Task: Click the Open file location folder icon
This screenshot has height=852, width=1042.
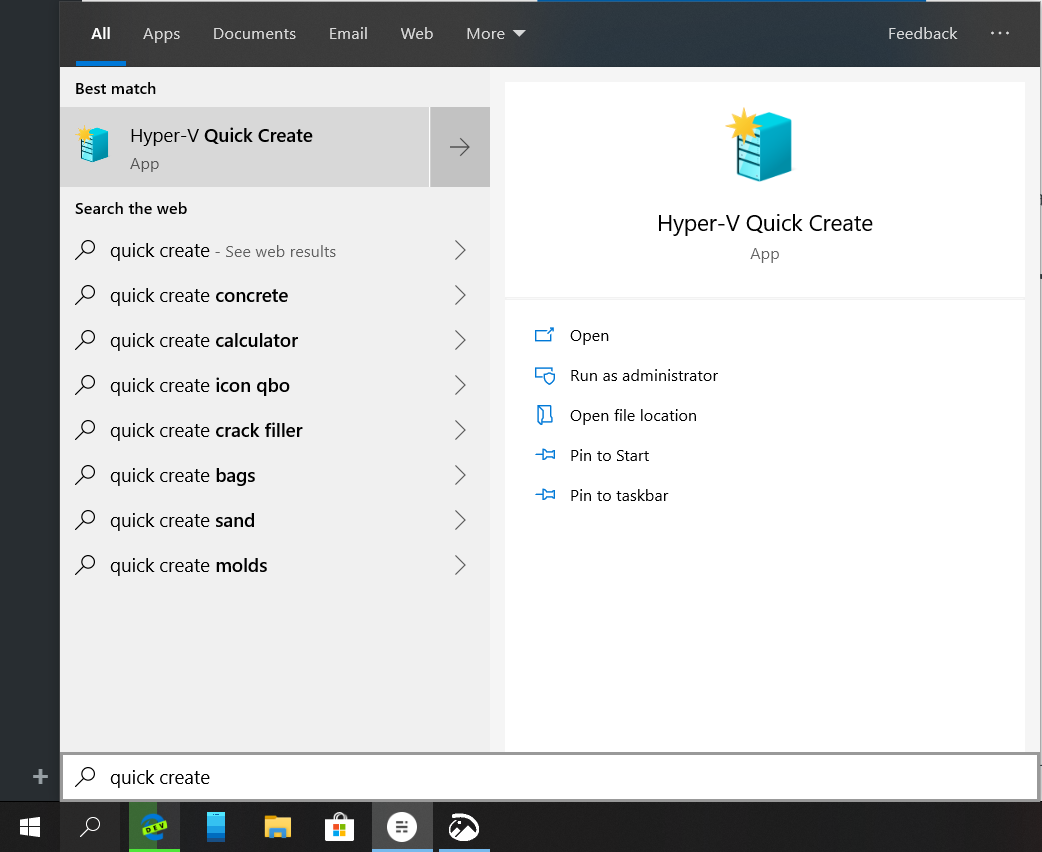Action: (545, 415)
